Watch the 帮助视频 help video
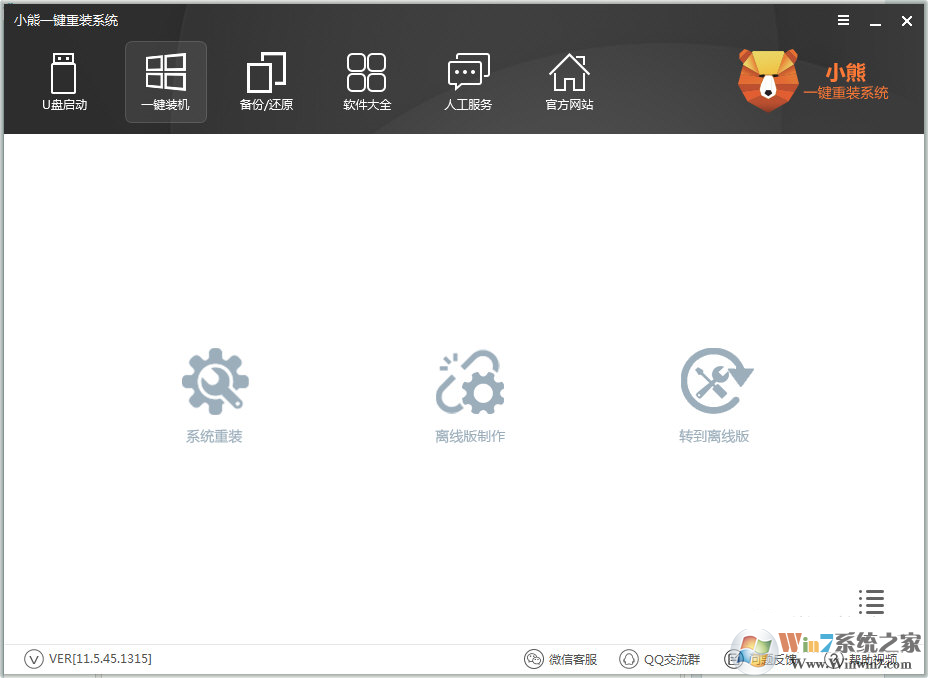Viewport: 928px width, 678px height. pos(862,658)
